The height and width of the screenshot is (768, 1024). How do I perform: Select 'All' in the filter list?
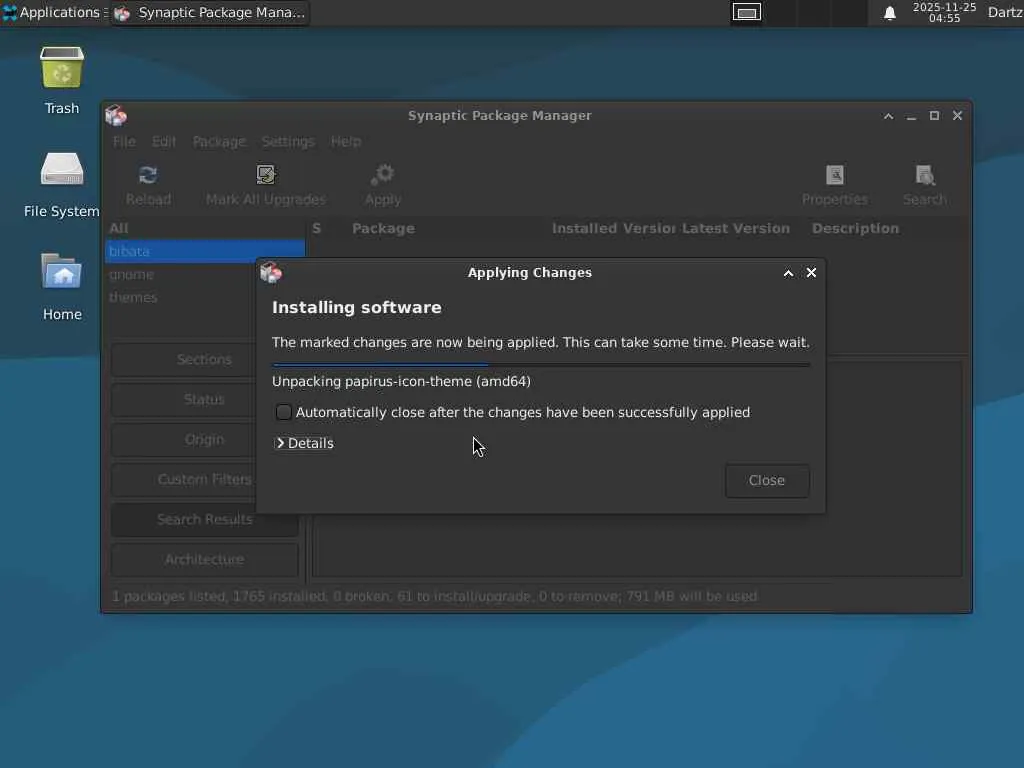coord(205,228)
